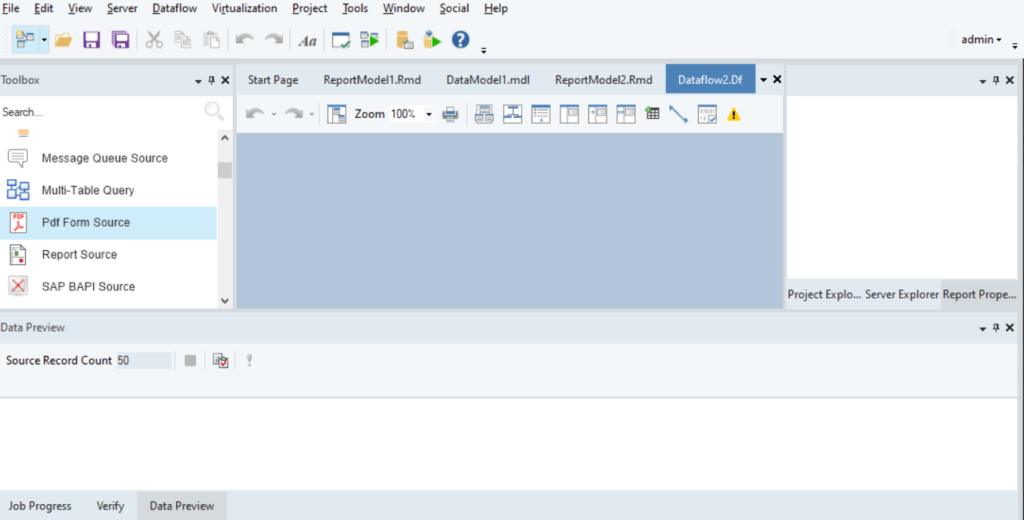The width and height of the screenshot is (1024, 520).
Task: Pin the Toolbox panel with pushpin
Action: [211, 80]
